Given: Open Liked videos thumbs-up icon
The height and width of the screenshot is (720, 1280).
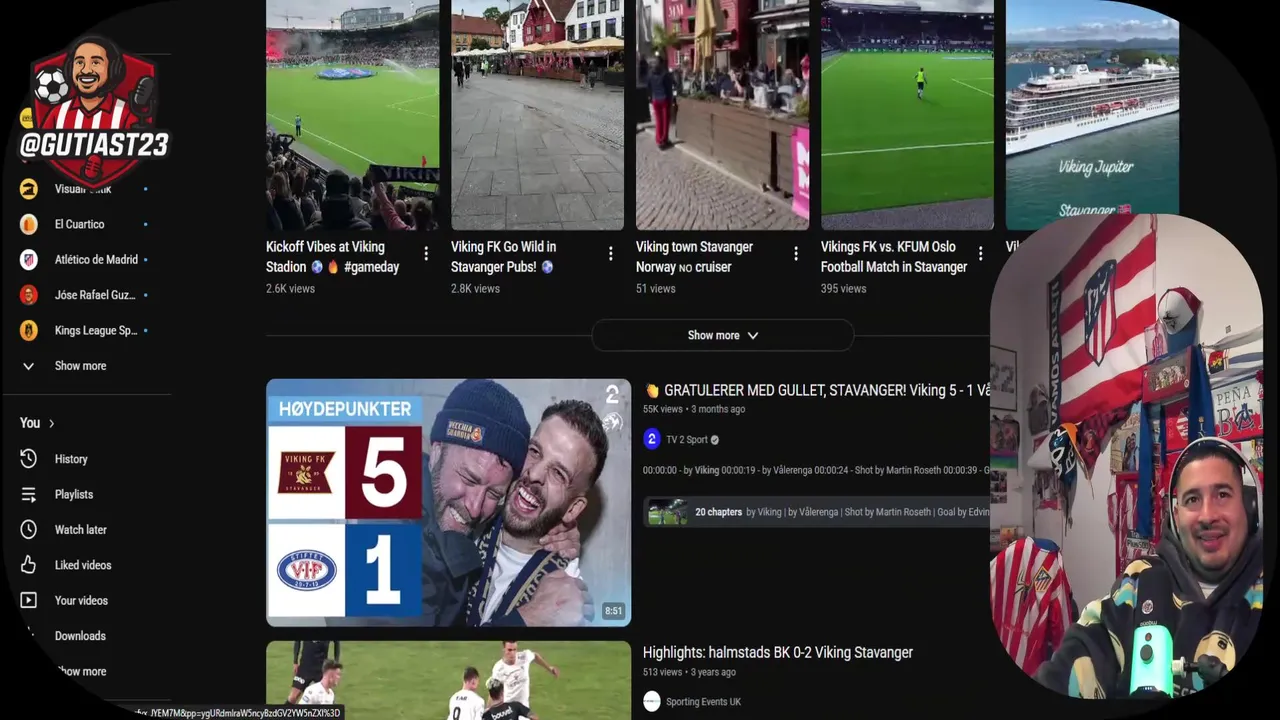Looking at the screenshot, I should [29, 565].
